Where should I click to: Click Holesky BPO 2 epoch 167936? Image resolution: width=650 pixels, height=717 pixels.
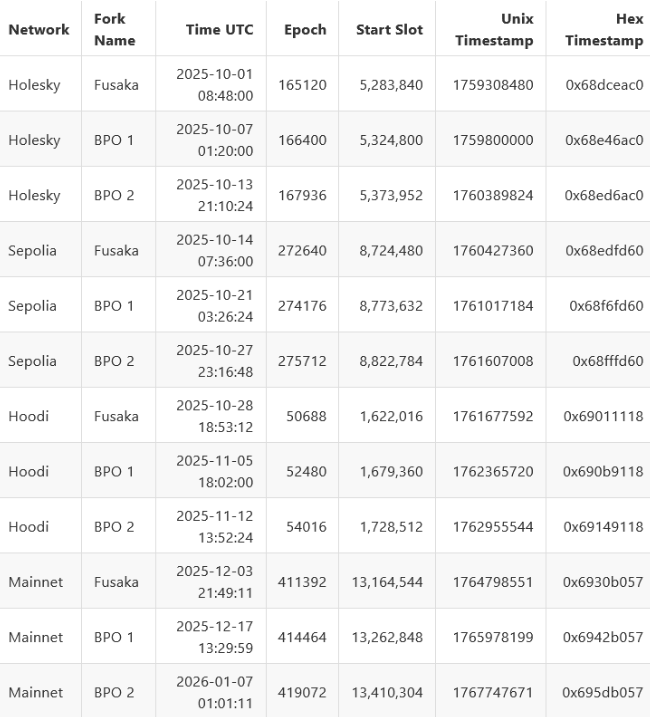pyautogui.click(x=302, y=195)
